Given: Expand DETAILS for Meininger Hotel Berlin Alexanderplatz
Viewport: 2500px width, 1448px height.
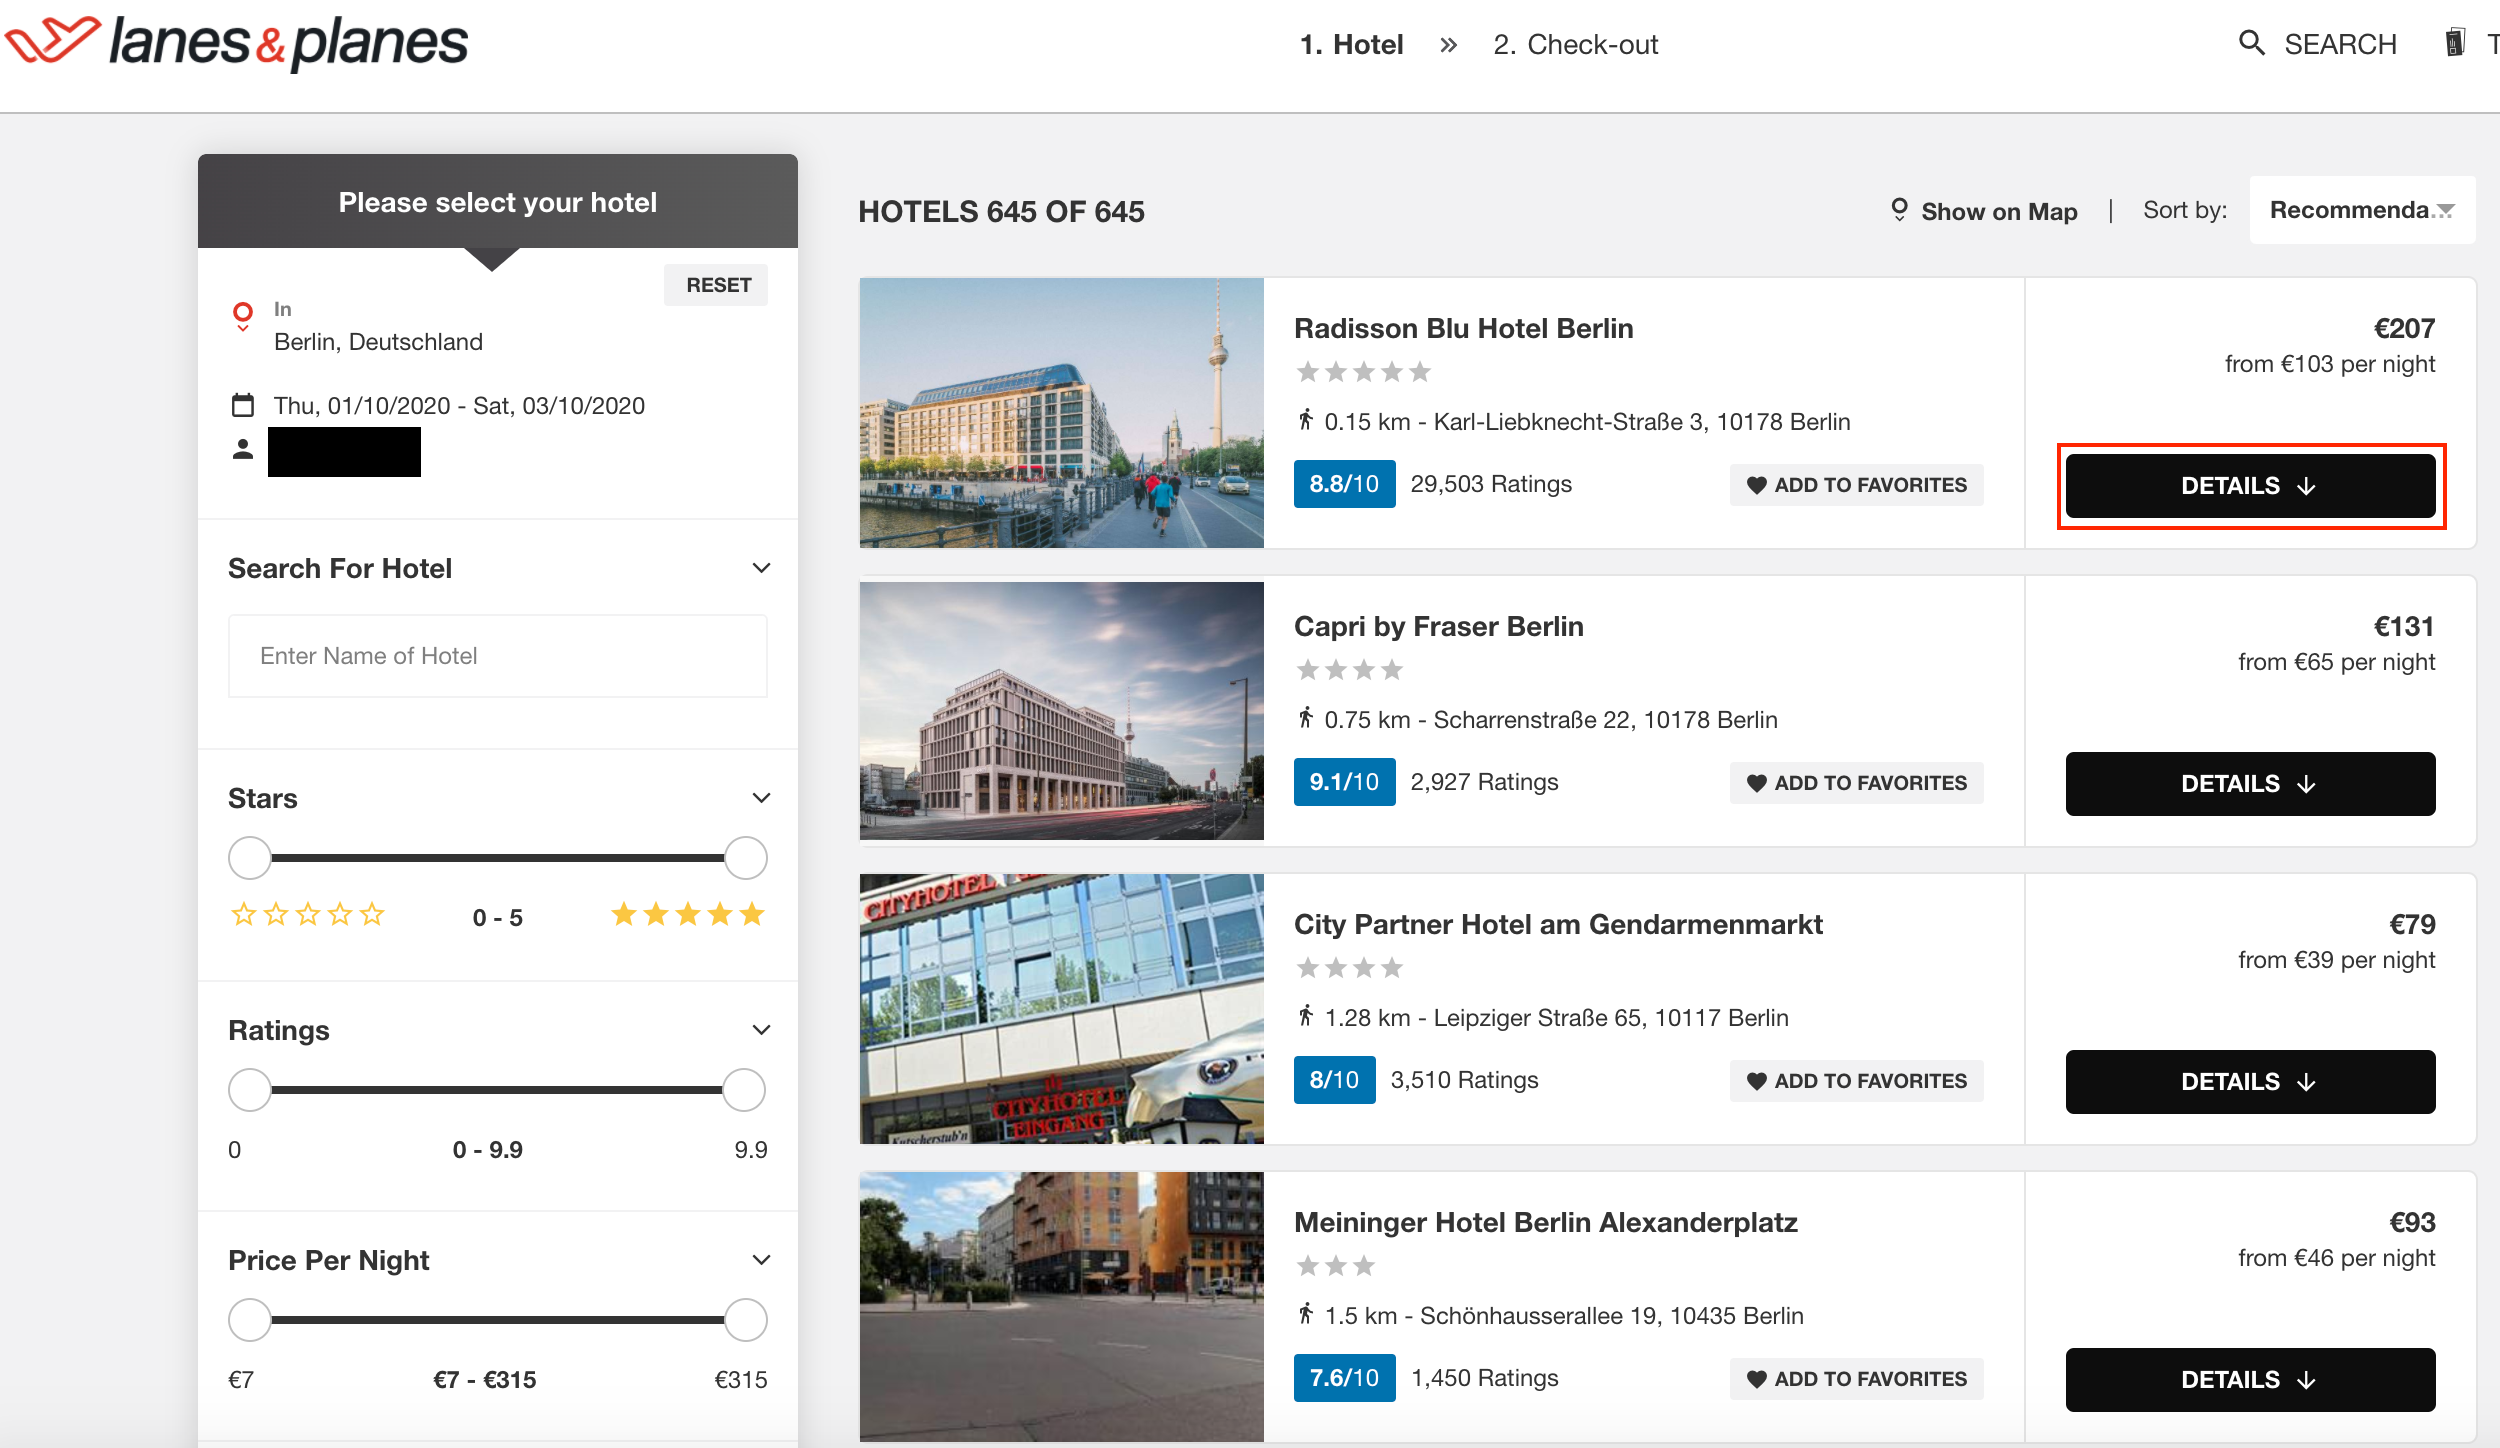Looking at the screenshot, I should (2250, 1380).
